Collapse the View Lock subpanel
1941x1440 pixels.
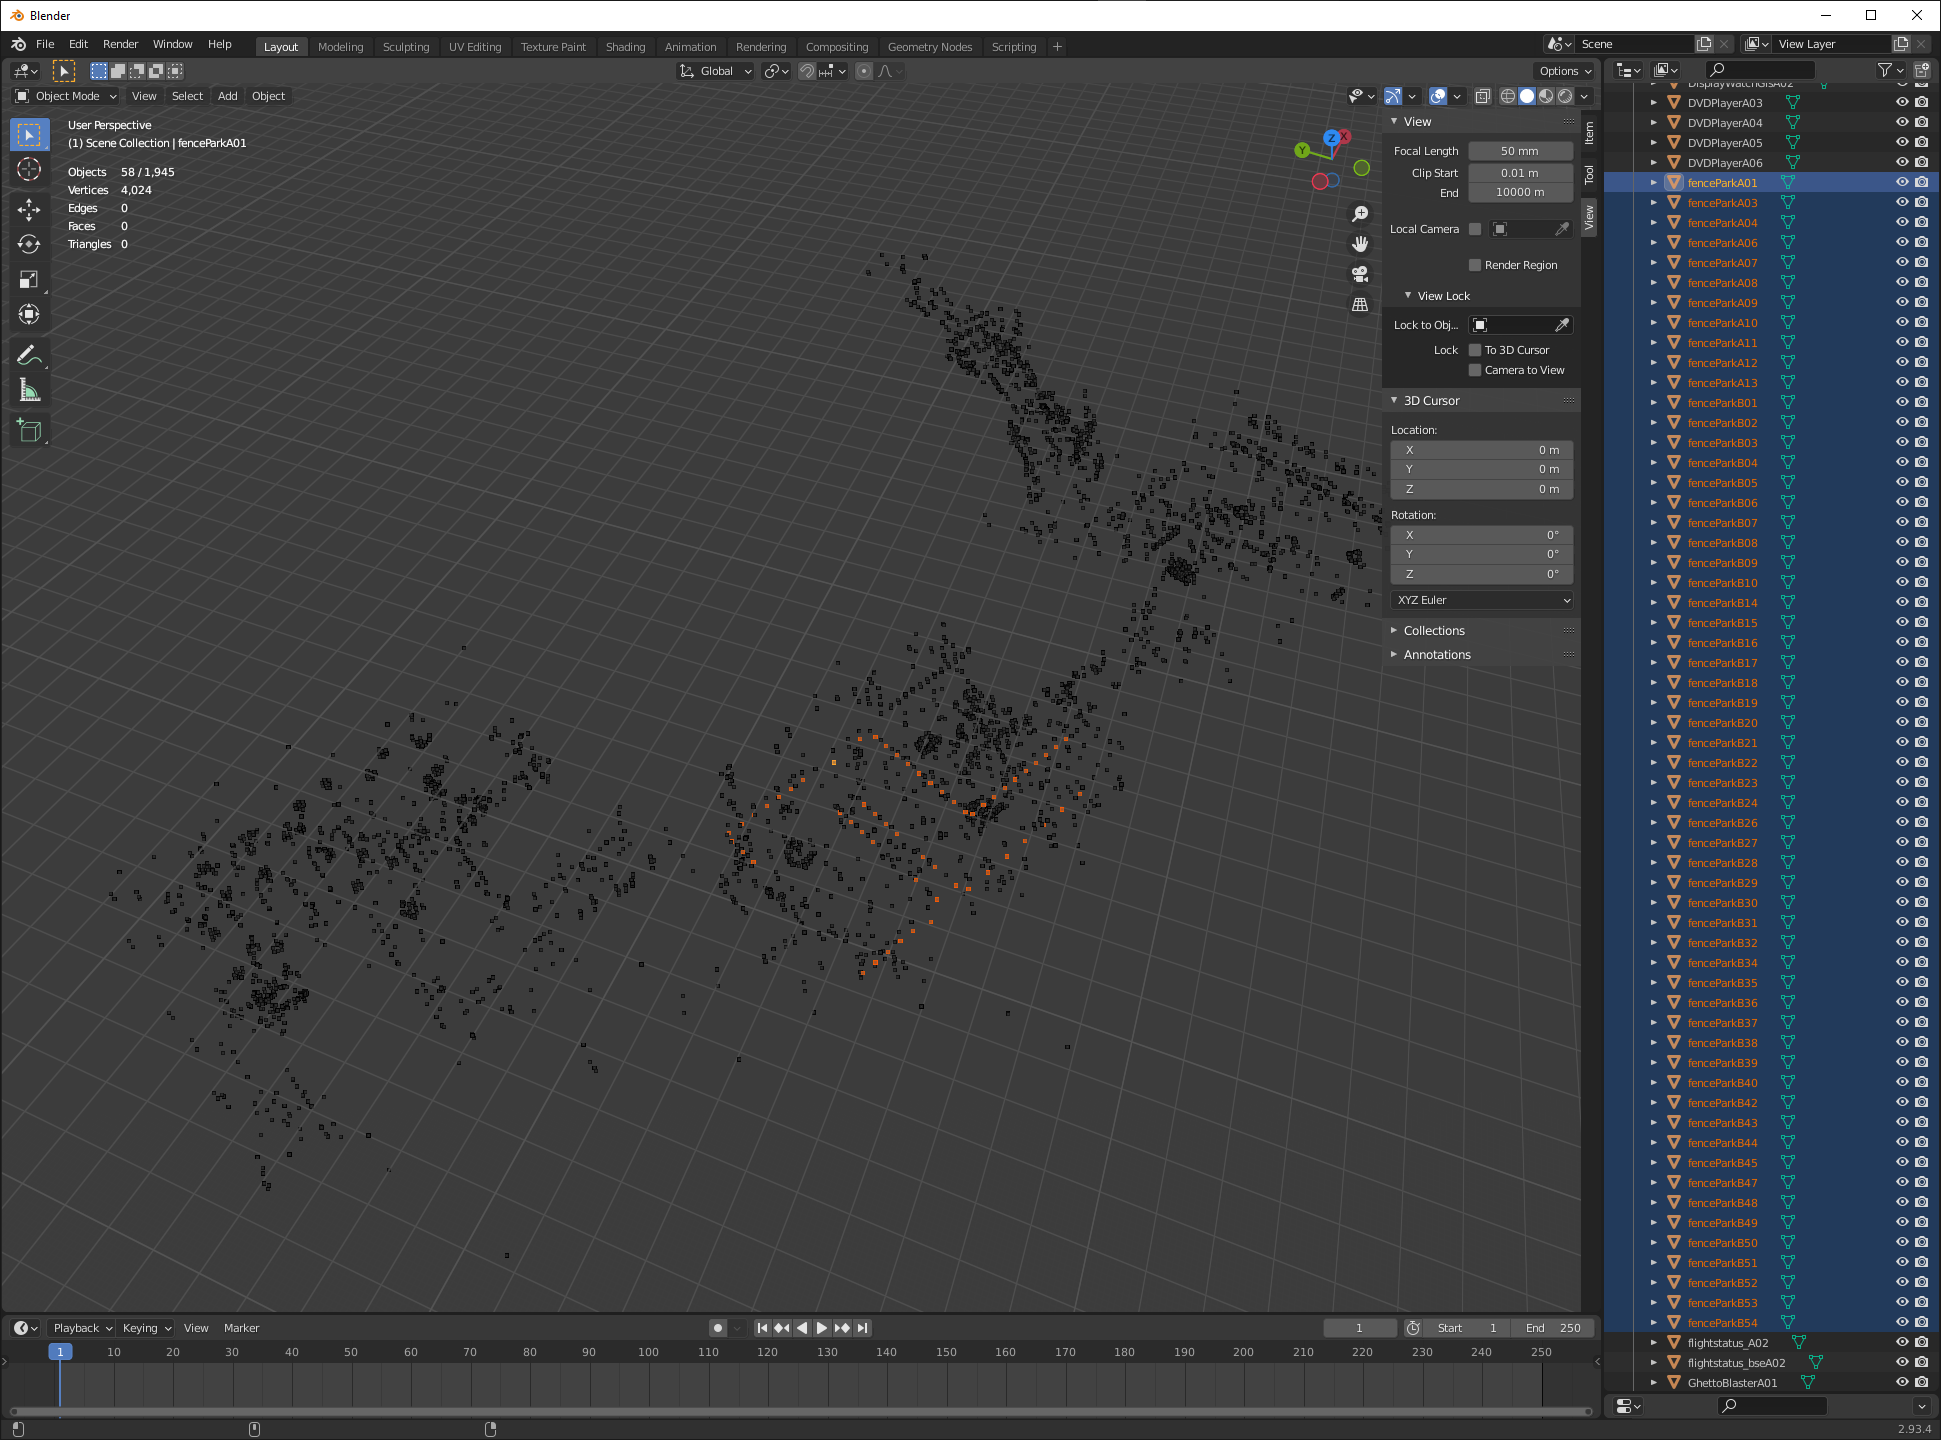click(1444, 296)
